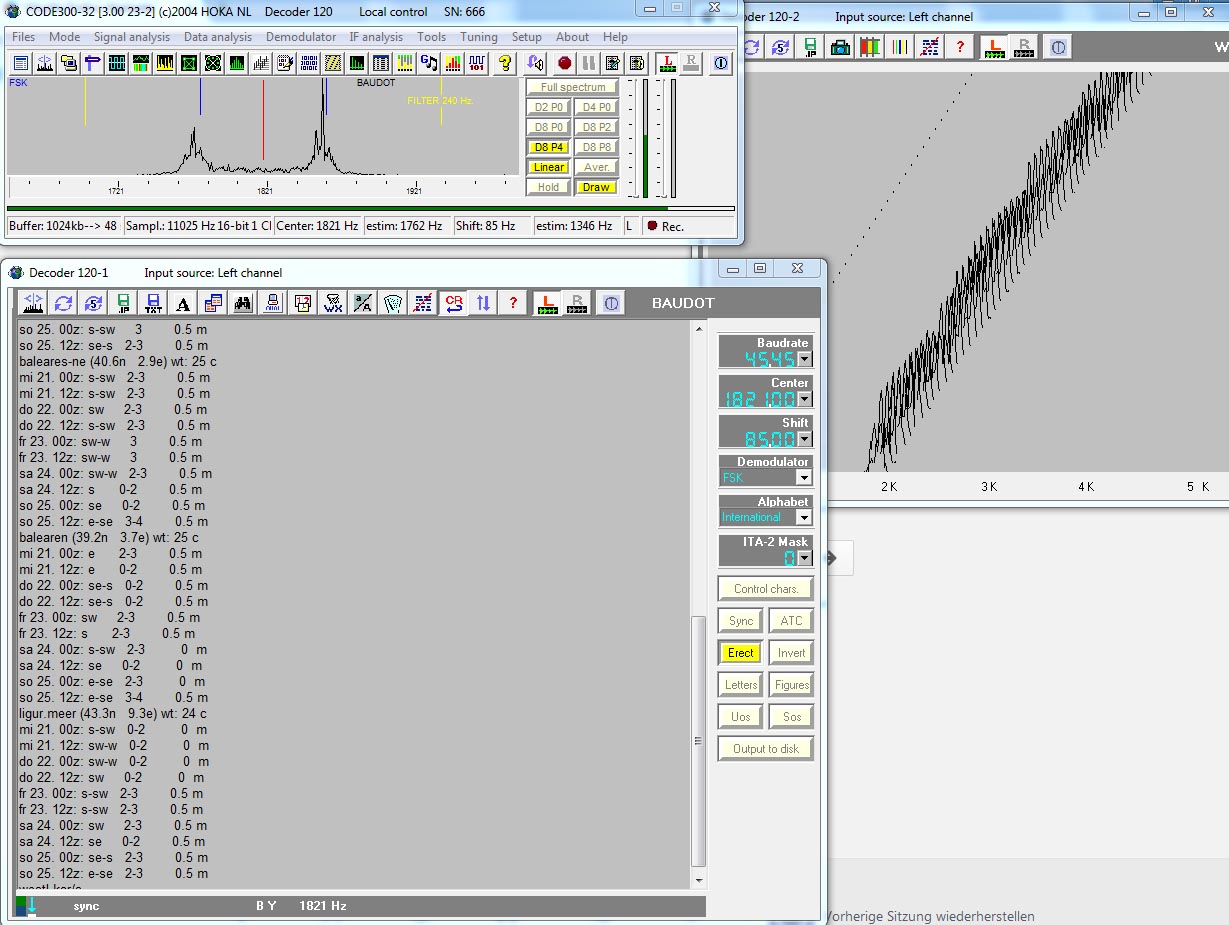Toggle the Linear display mode button
1229x925 pixels.
click(x=548, y=167)
